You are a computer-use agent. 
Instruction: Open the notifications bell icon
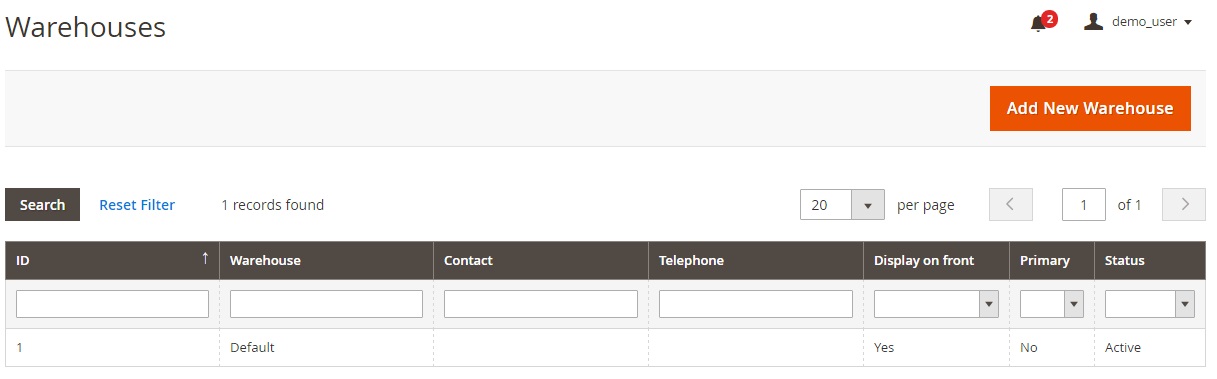point(1038,23)
